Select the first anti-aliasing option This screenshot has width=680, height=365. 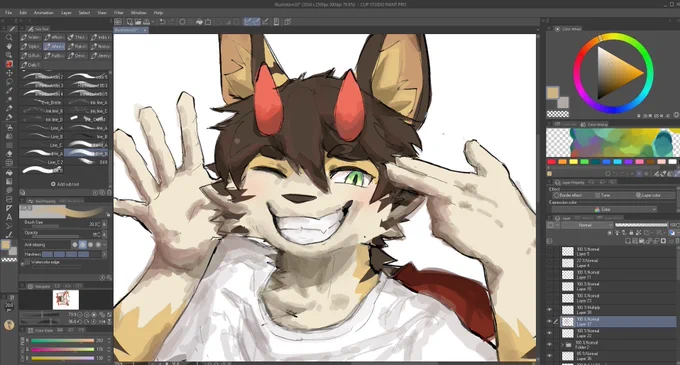75,244
